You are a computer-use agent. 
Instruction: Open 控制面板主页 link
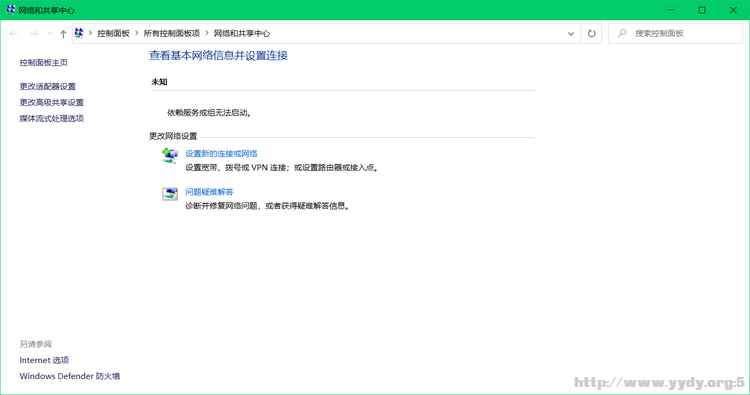(44, 63)
